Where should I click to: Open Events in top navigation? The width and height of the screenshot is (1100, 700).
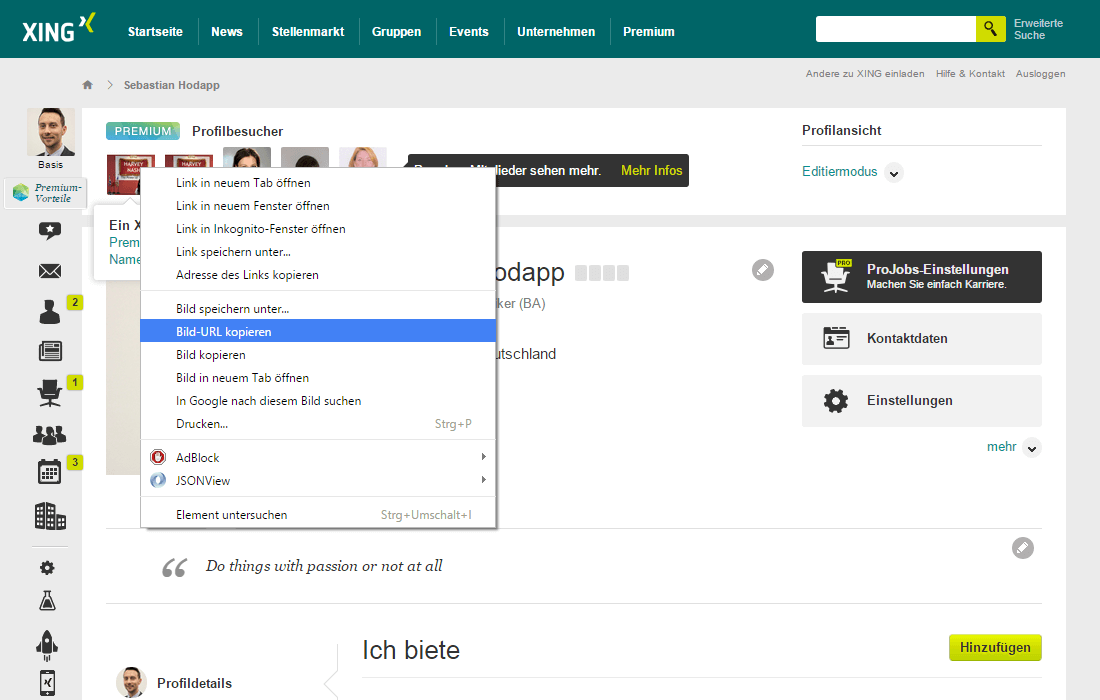coord(469,32)
